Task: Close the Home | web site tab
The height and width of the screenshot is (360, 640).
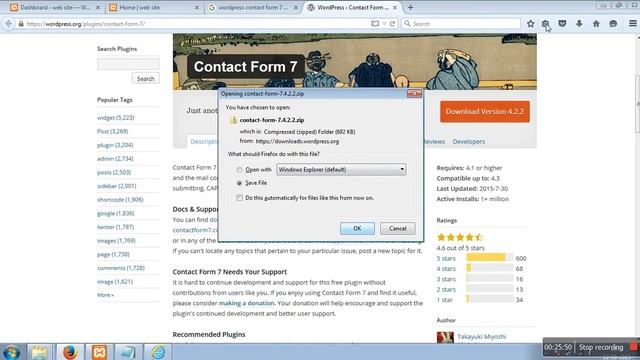Action: point(197,7)
